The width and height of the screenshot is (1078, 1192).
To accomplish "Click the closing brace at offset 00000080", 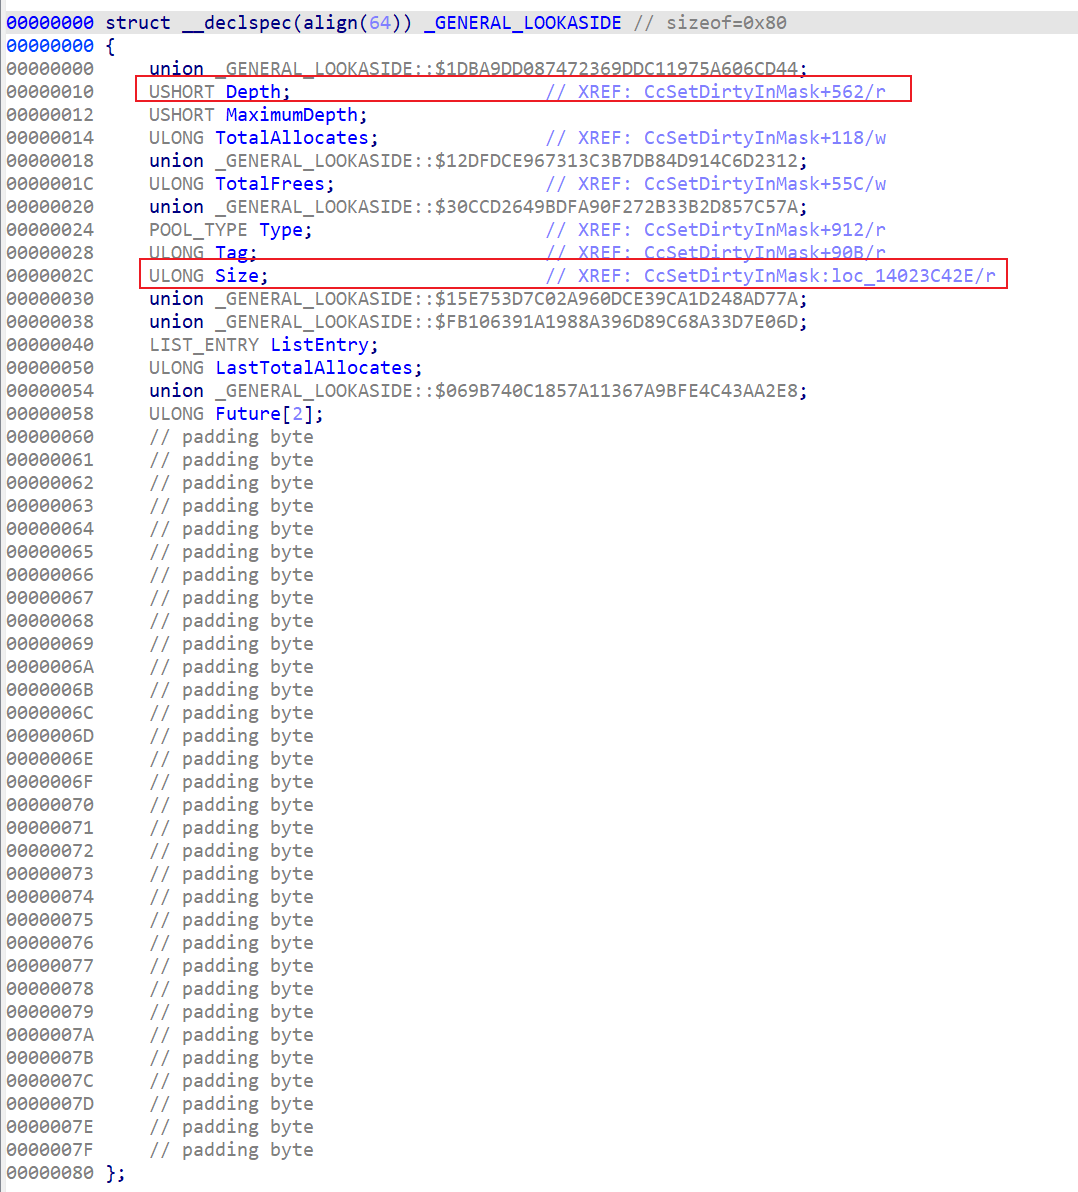I will click(x=115, y=1173).
